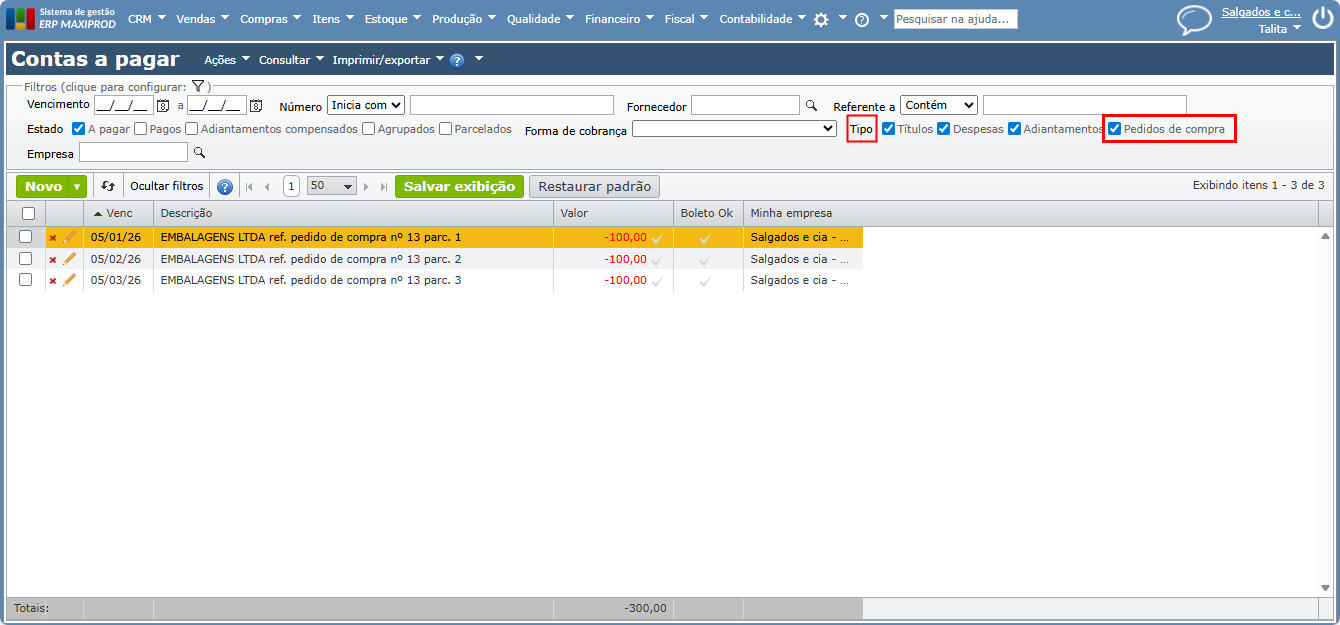Select all rows with the header checkbox
This screenshot has height=625, width=1340.
tap(28, 213)
